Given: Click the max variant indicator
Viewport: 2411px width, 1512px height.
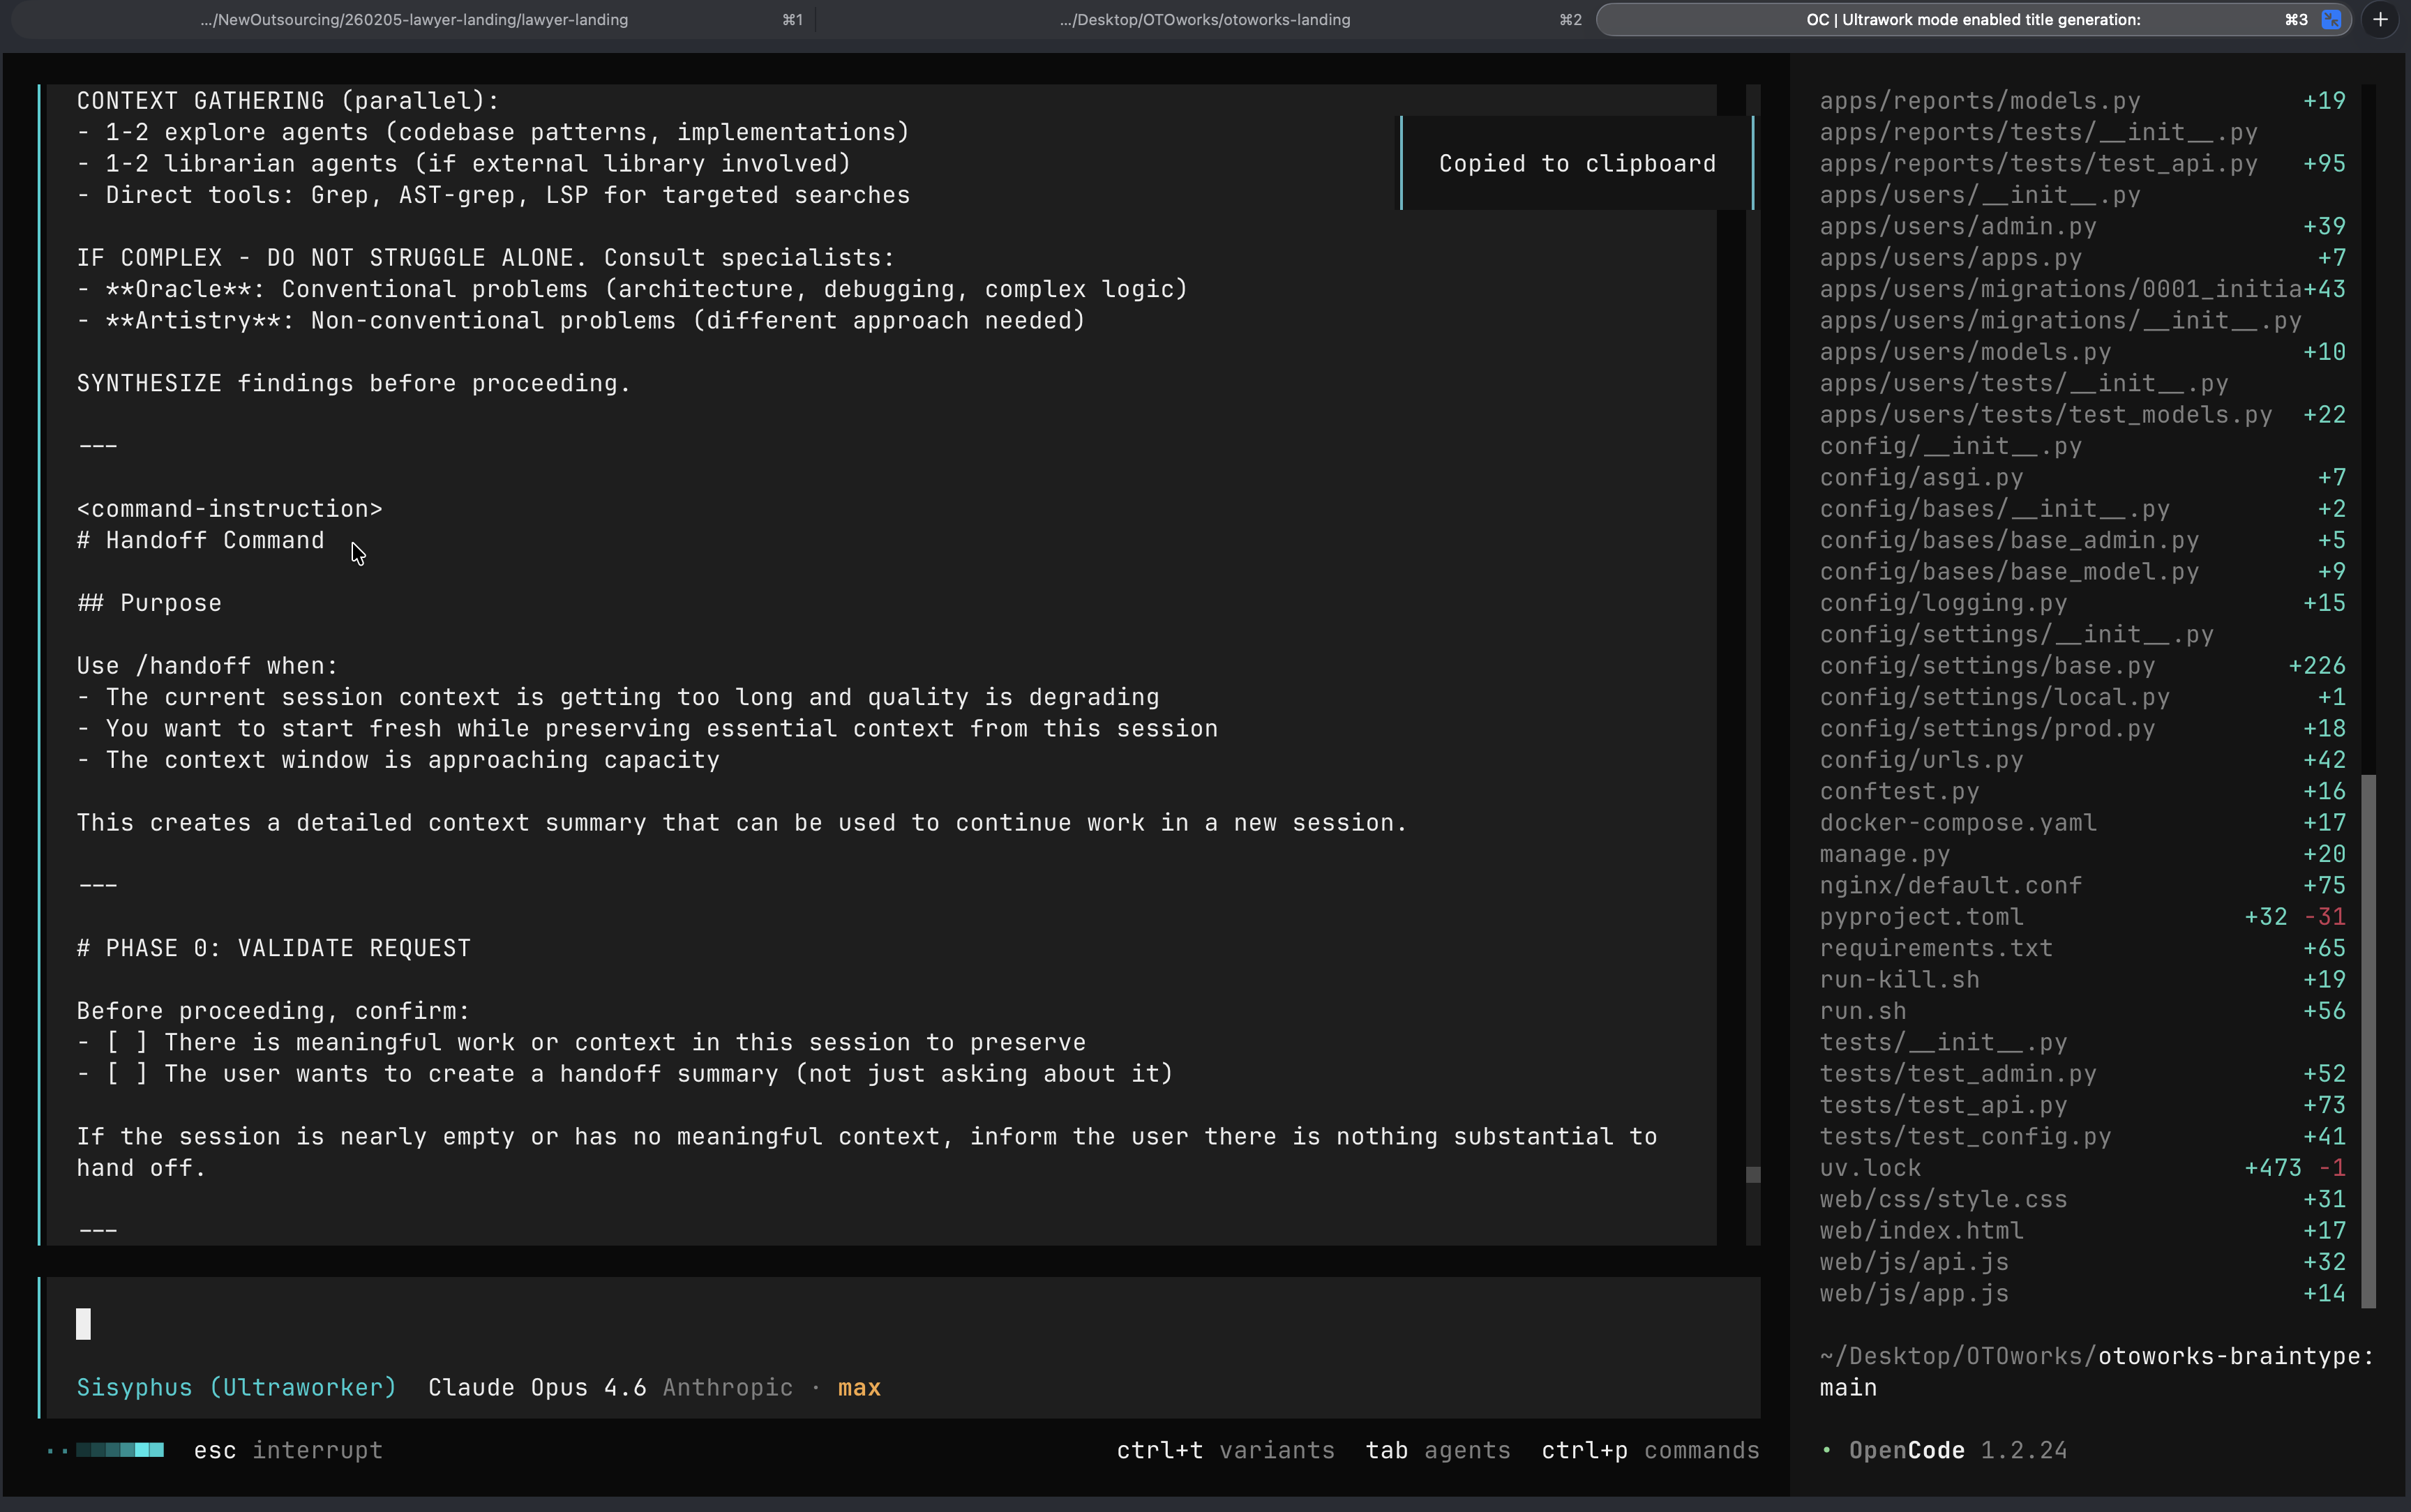Looking at the screenshot, I should pyautogui.click(x=859, y=1387).
